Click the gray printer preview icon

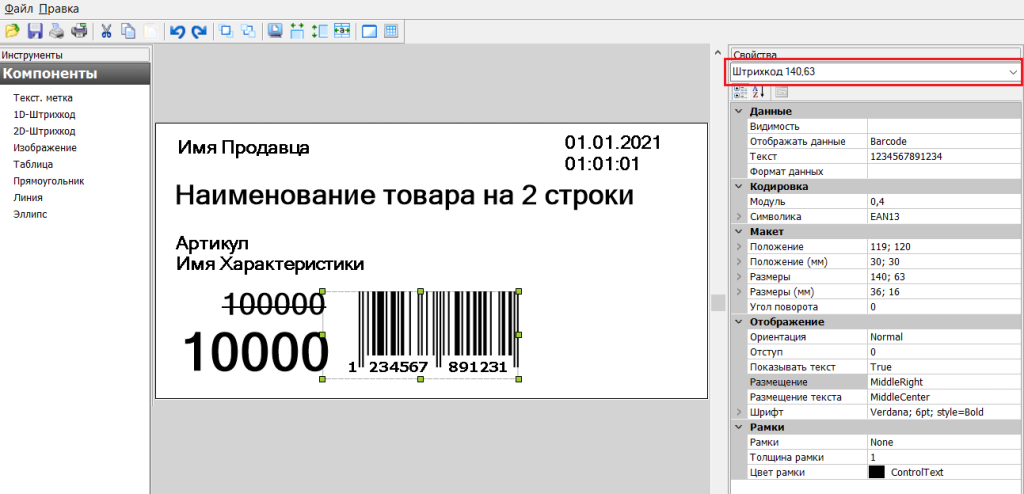57,31
